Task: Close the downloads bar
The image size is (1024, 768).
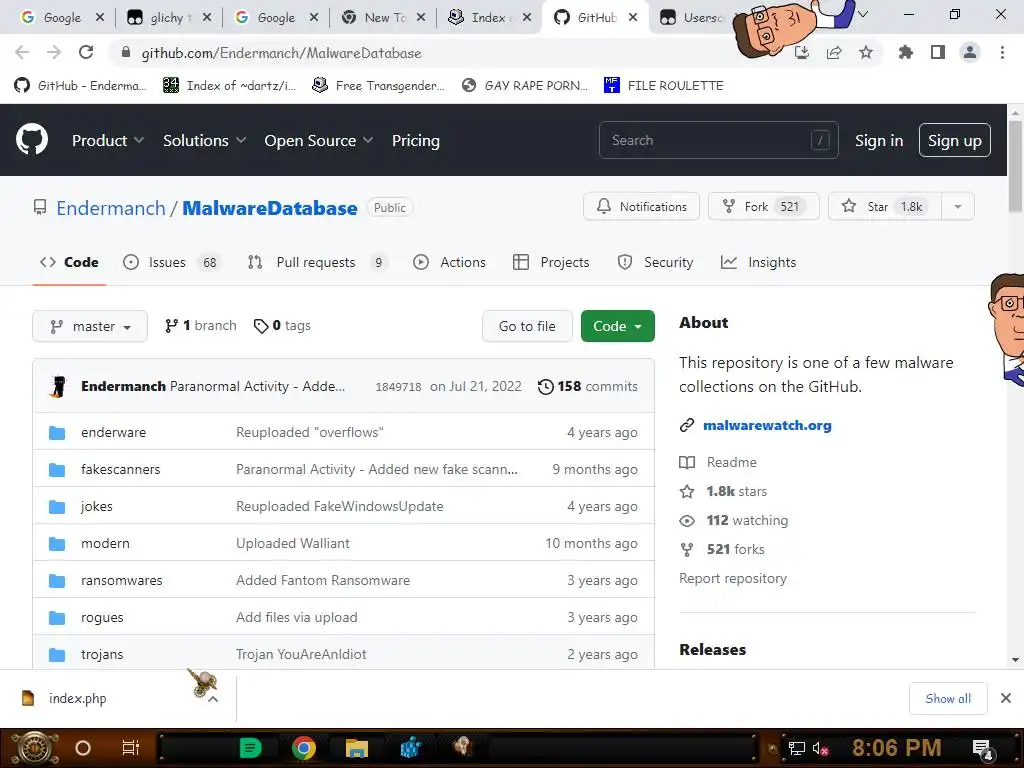Action: pyautogui.click(x=1006, y=699)
